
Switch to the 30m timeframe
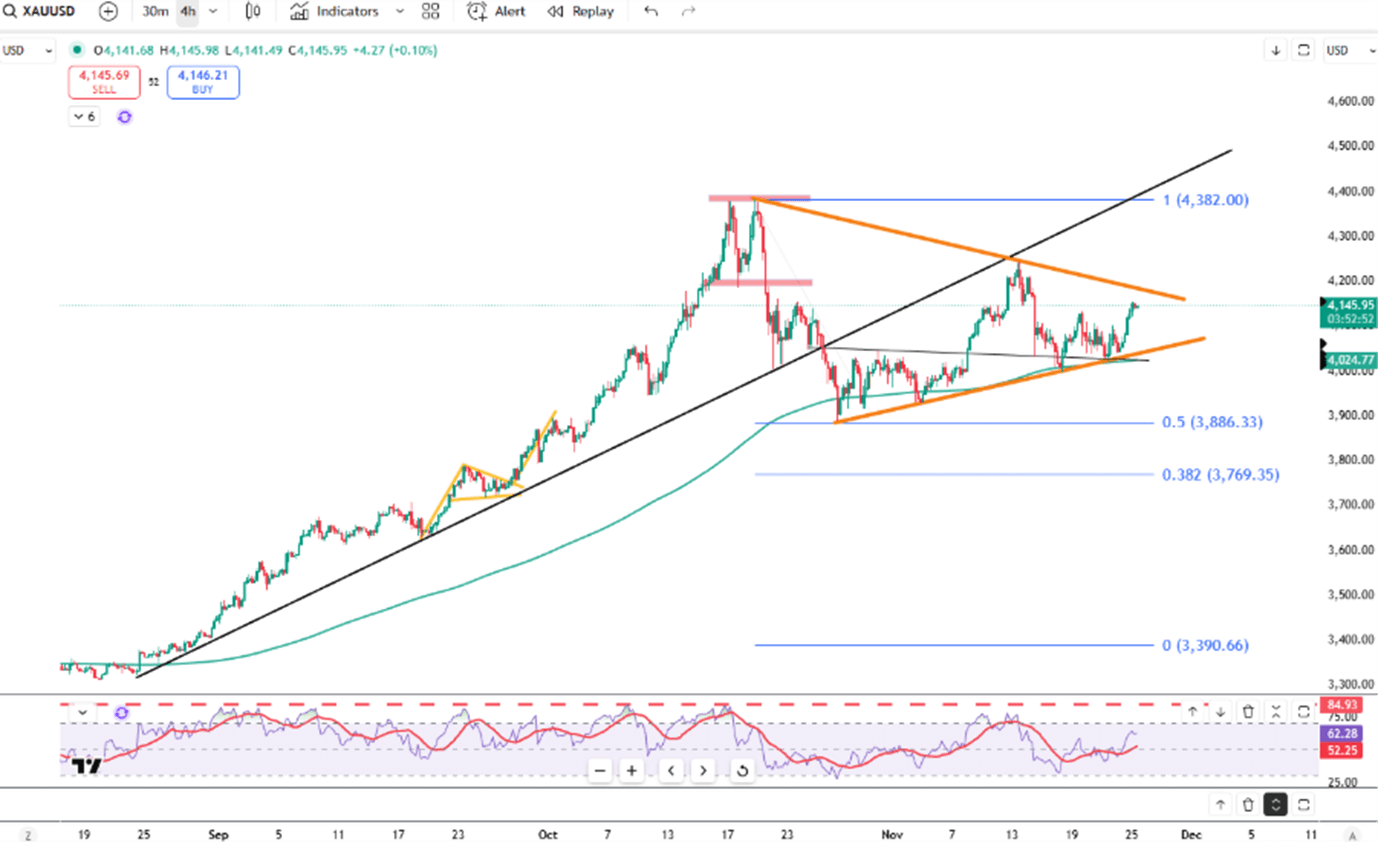point(155,12)
